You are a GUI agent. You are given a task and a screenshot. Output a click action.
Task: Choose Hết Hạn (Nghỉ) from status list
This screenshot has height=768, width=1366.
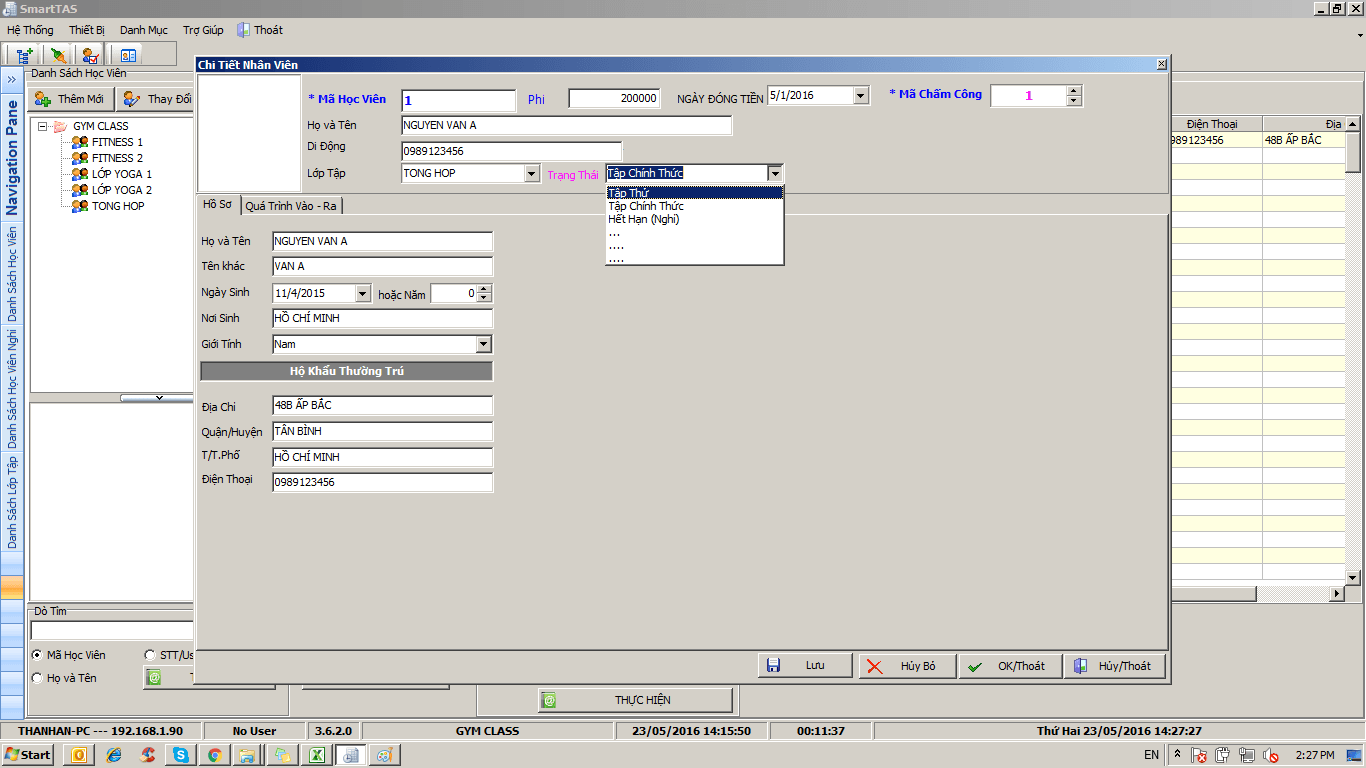click(x=643, y=219)
